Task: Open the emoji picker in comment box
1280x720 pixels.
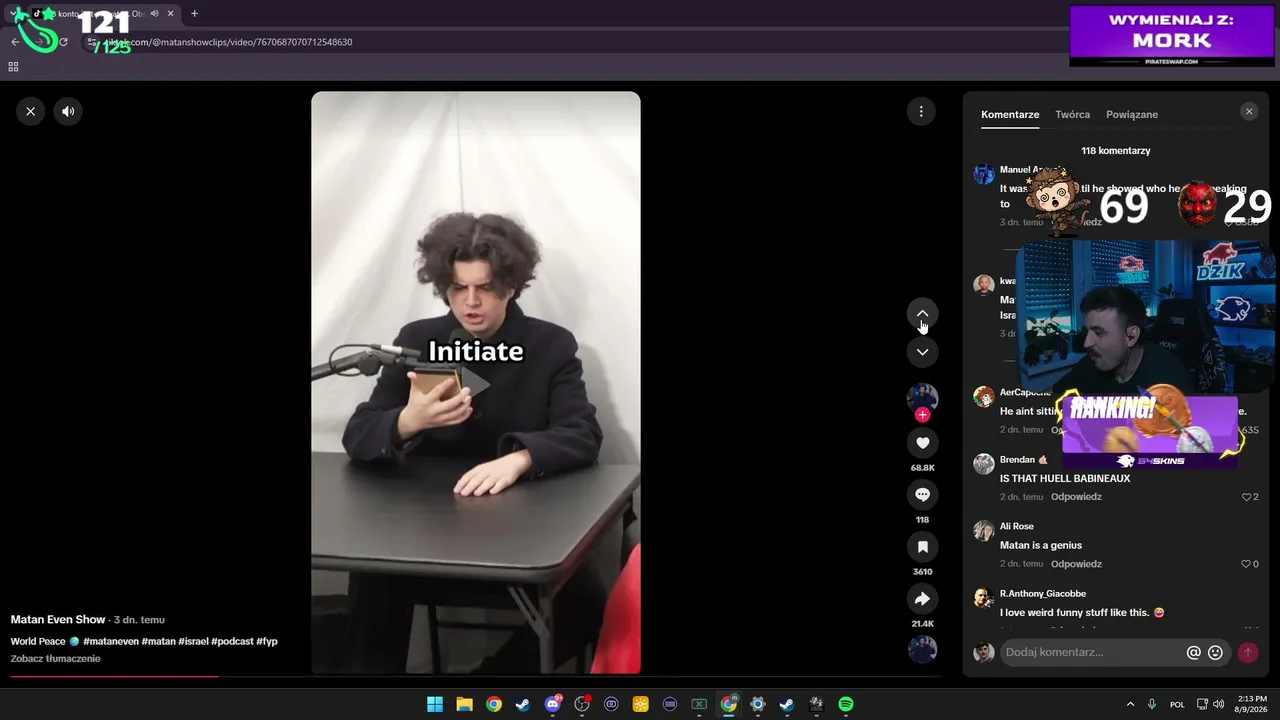Action: tap(1215, 653)
